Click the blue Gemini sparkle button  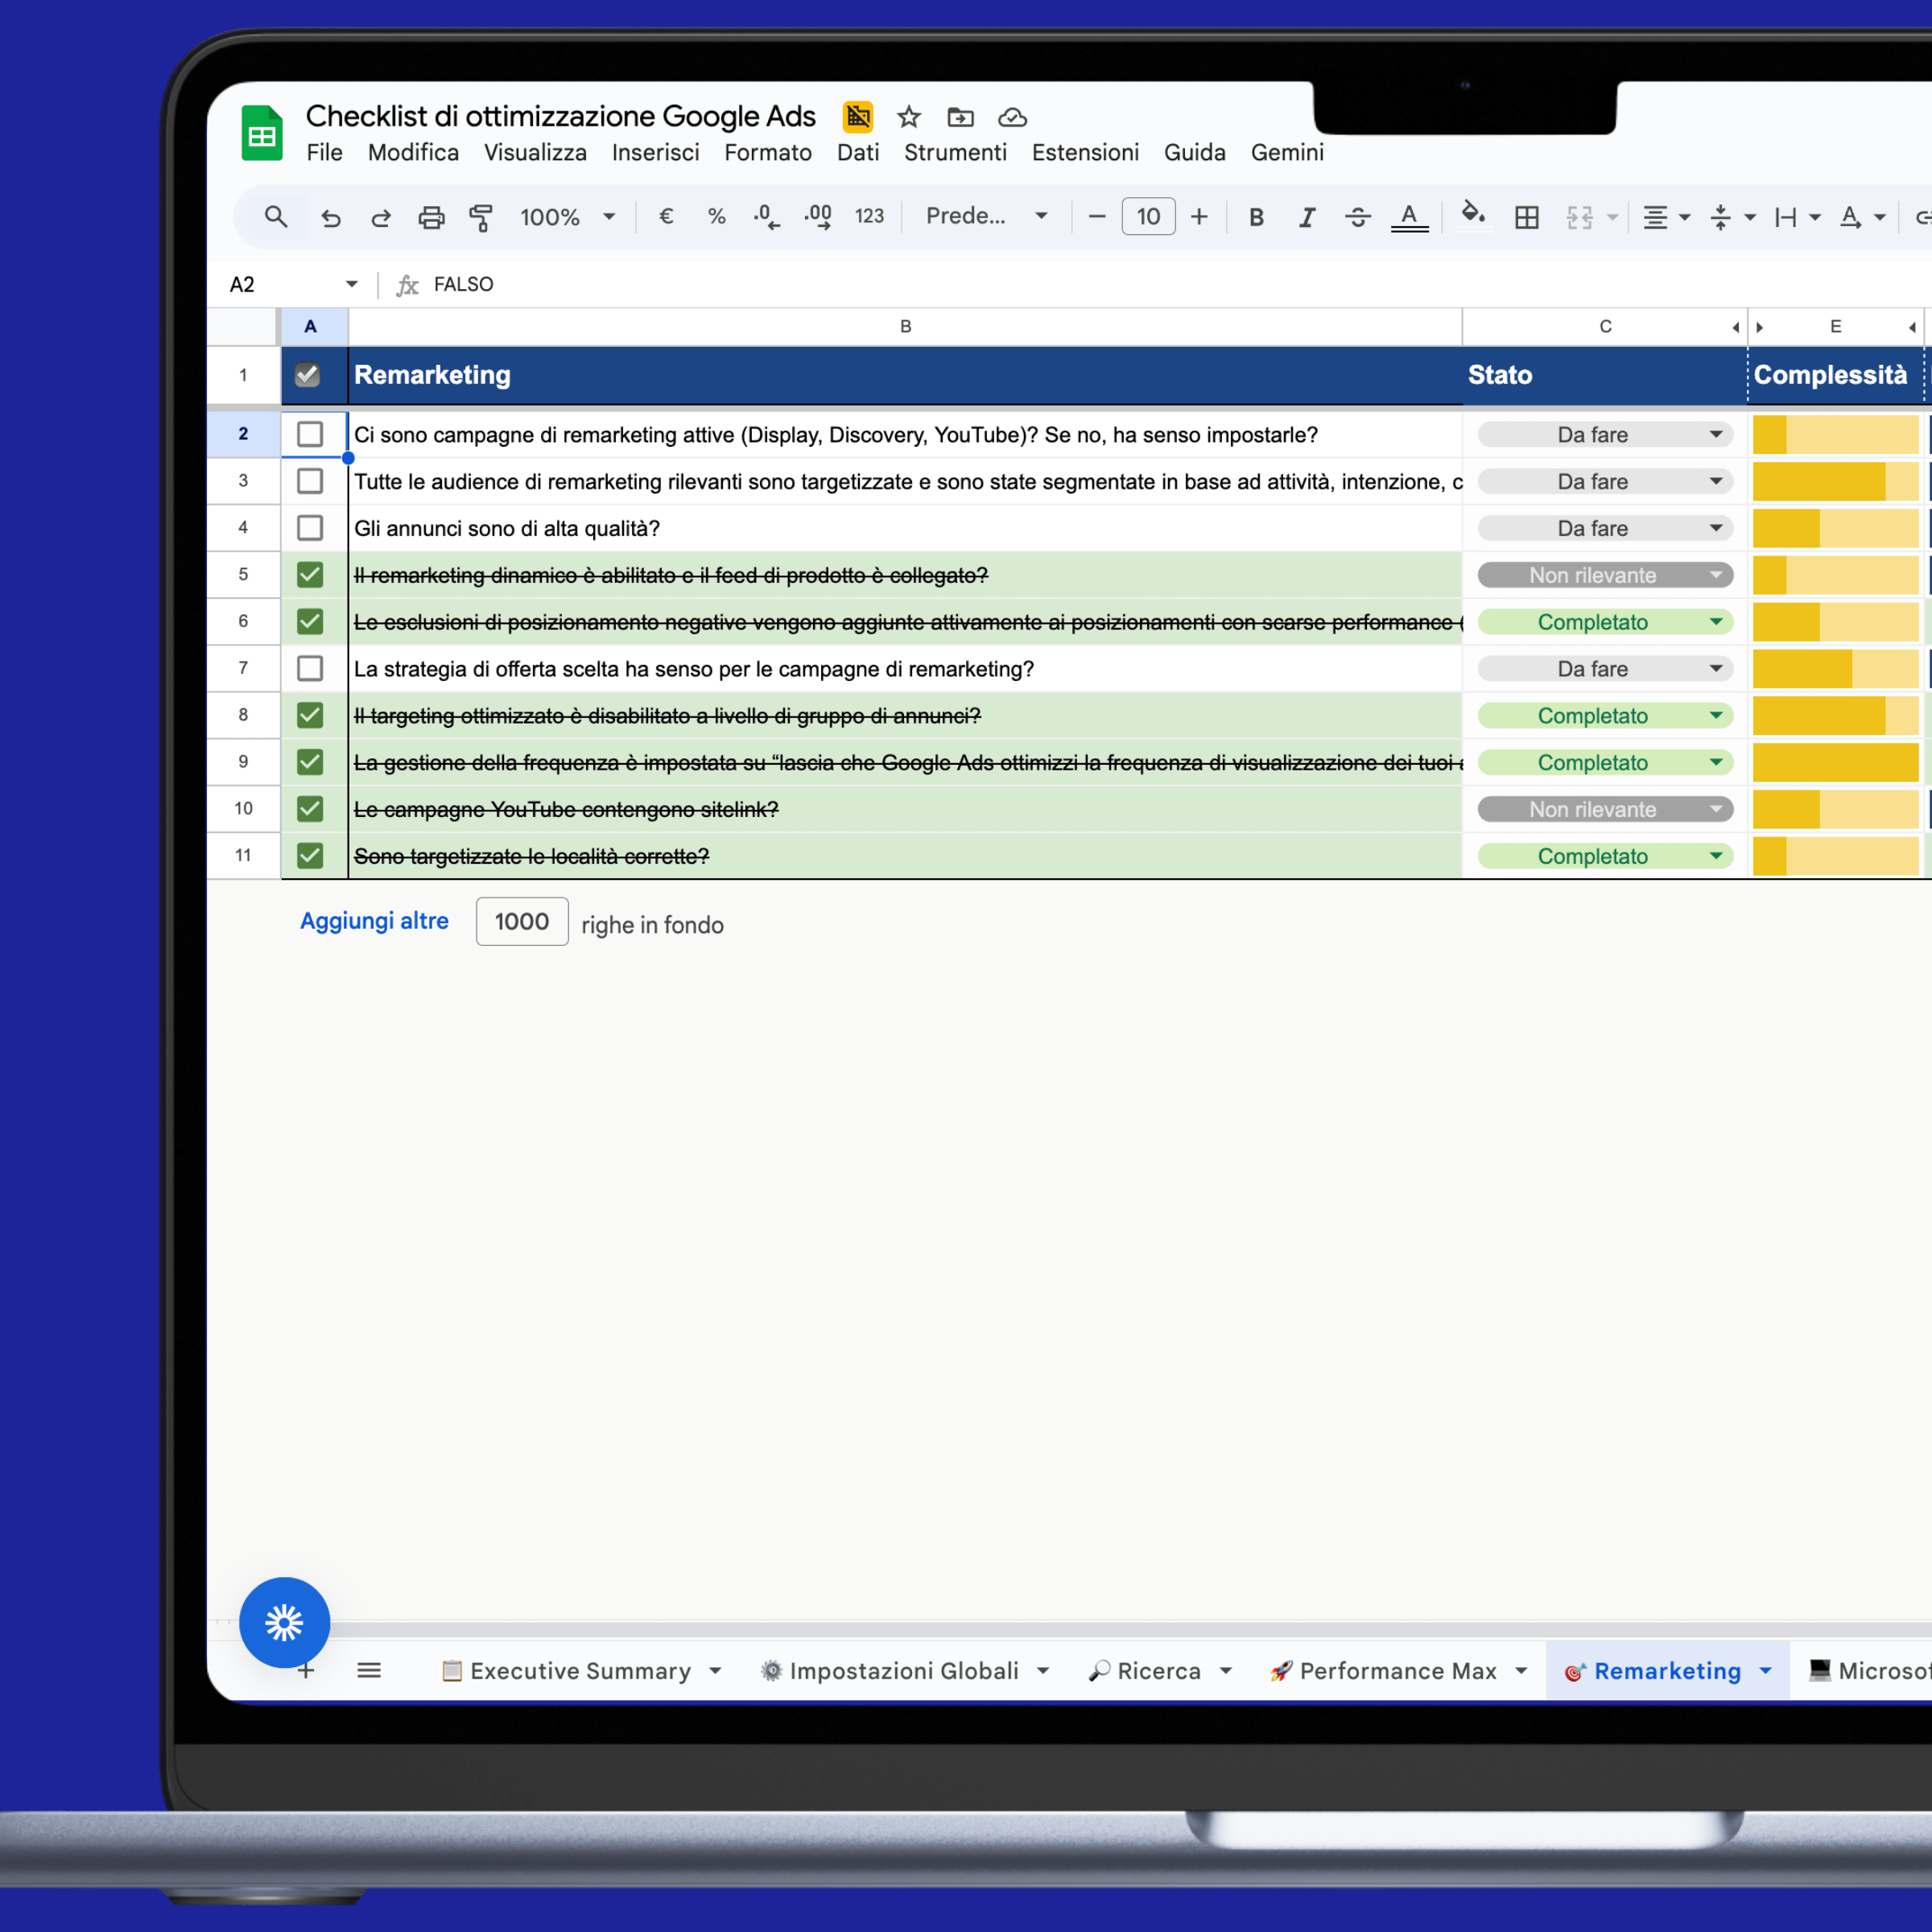point(284,1622)
